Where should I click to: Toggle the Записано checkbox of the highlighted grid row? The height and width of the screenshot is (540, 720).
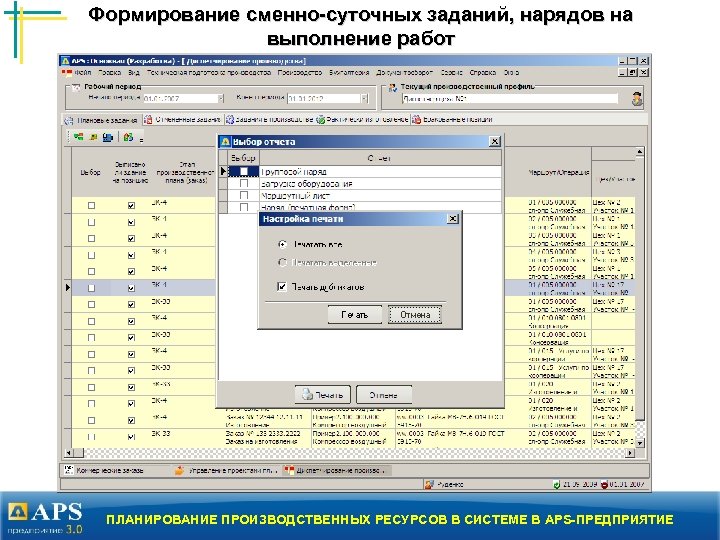[x=131, y=288]
